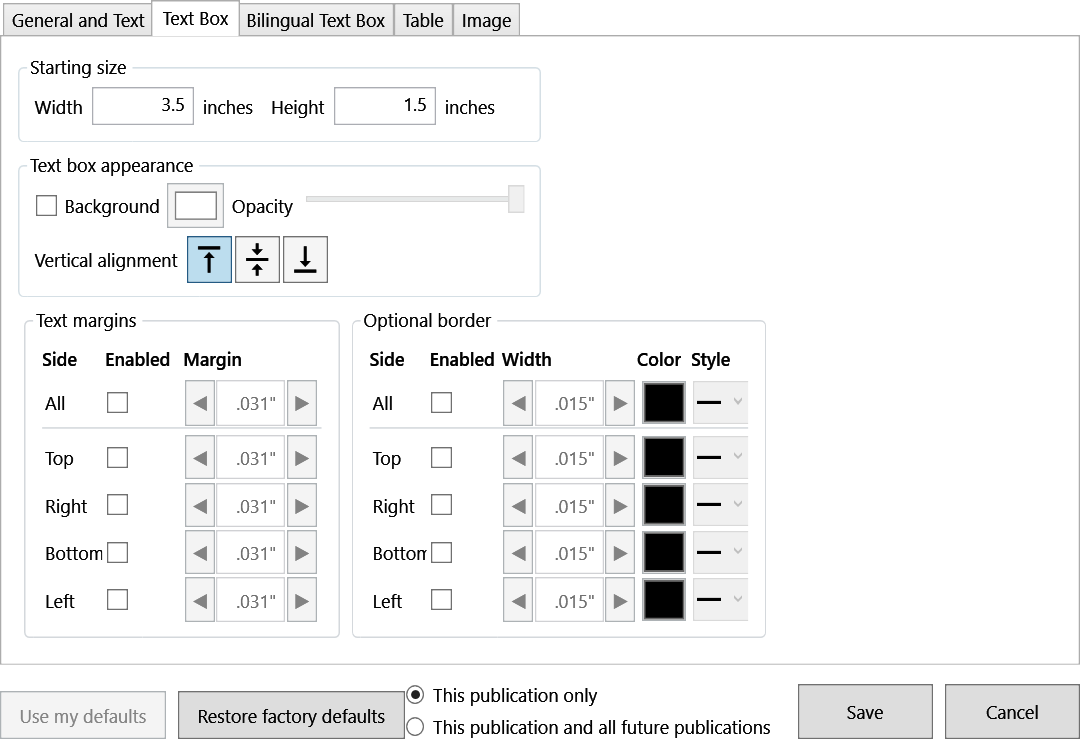Pick the Bottom border color swatch
Viewport: 1080px width, 740px height.
(664, 553)
